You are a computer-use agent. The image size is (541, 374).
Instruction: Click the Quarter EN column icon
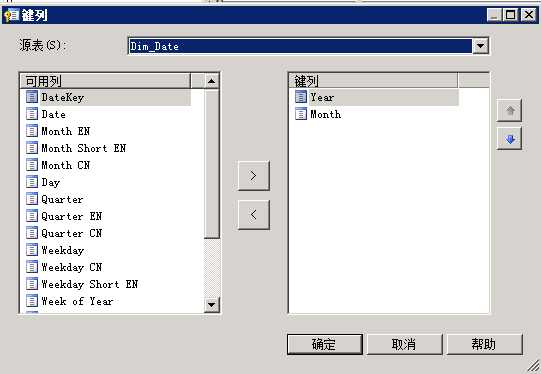[x=32, y=216]
